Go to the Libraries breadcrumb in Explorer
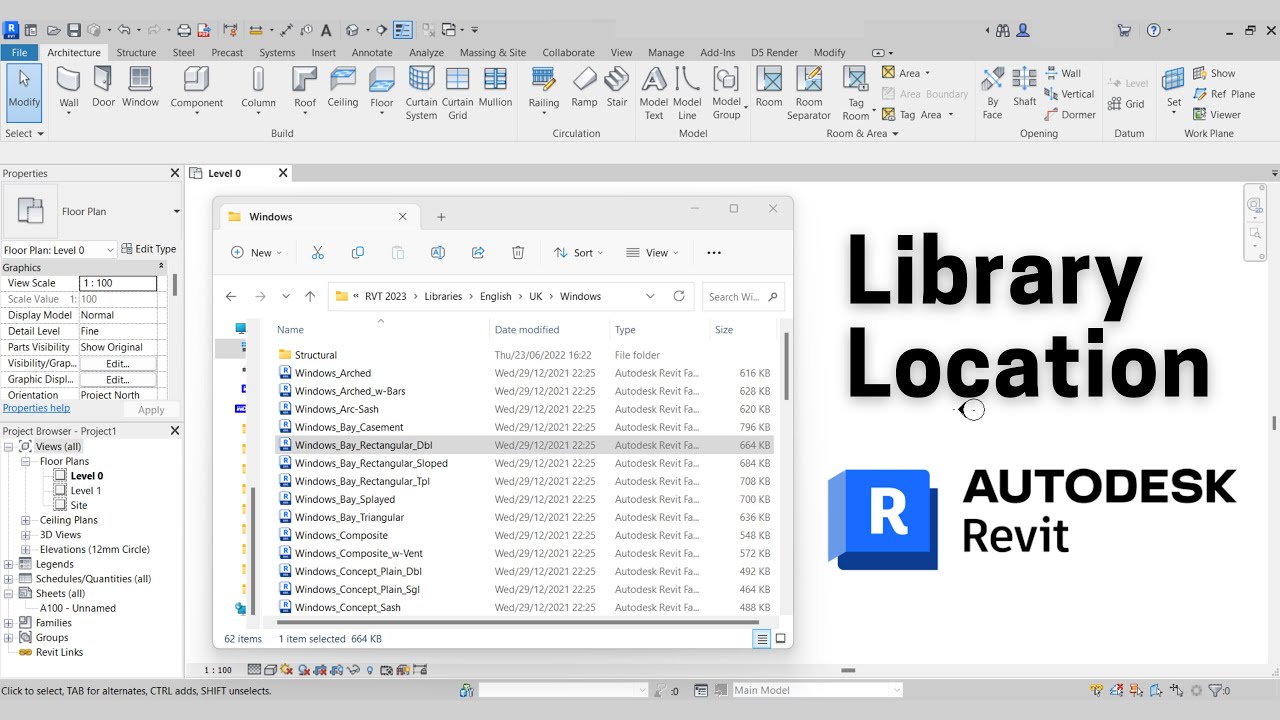Screen dimensions: 1280x720 (443, 296)
